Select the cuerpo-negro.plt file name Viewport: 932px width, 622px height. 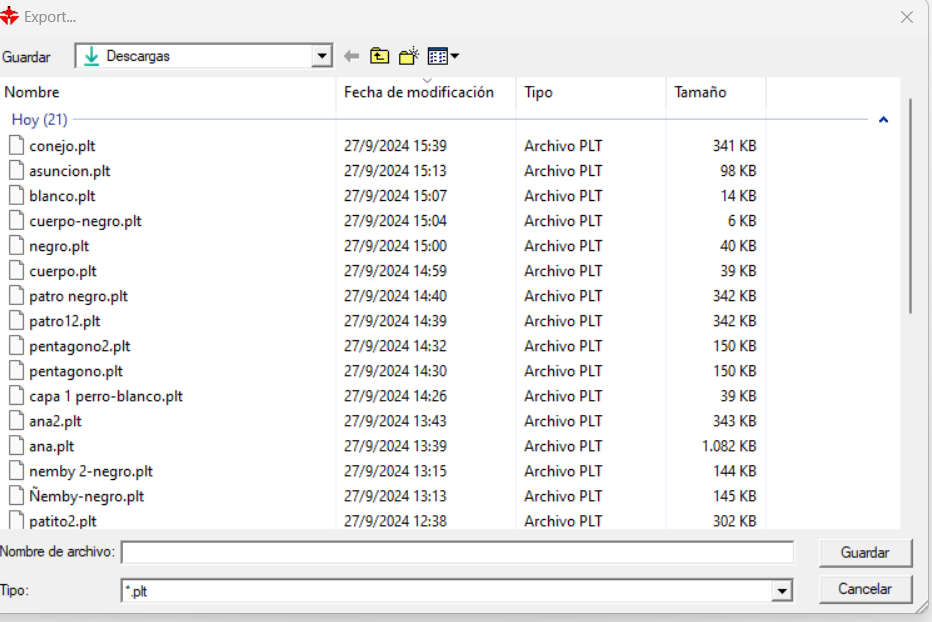point(85,221)
